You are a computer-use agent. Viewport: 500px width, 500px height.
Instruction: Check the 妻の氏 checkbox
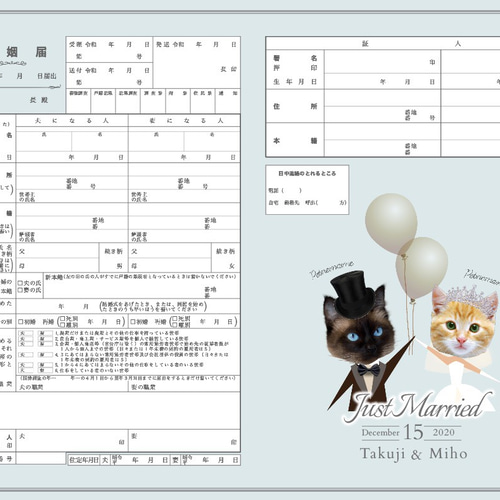pos(20,290)
